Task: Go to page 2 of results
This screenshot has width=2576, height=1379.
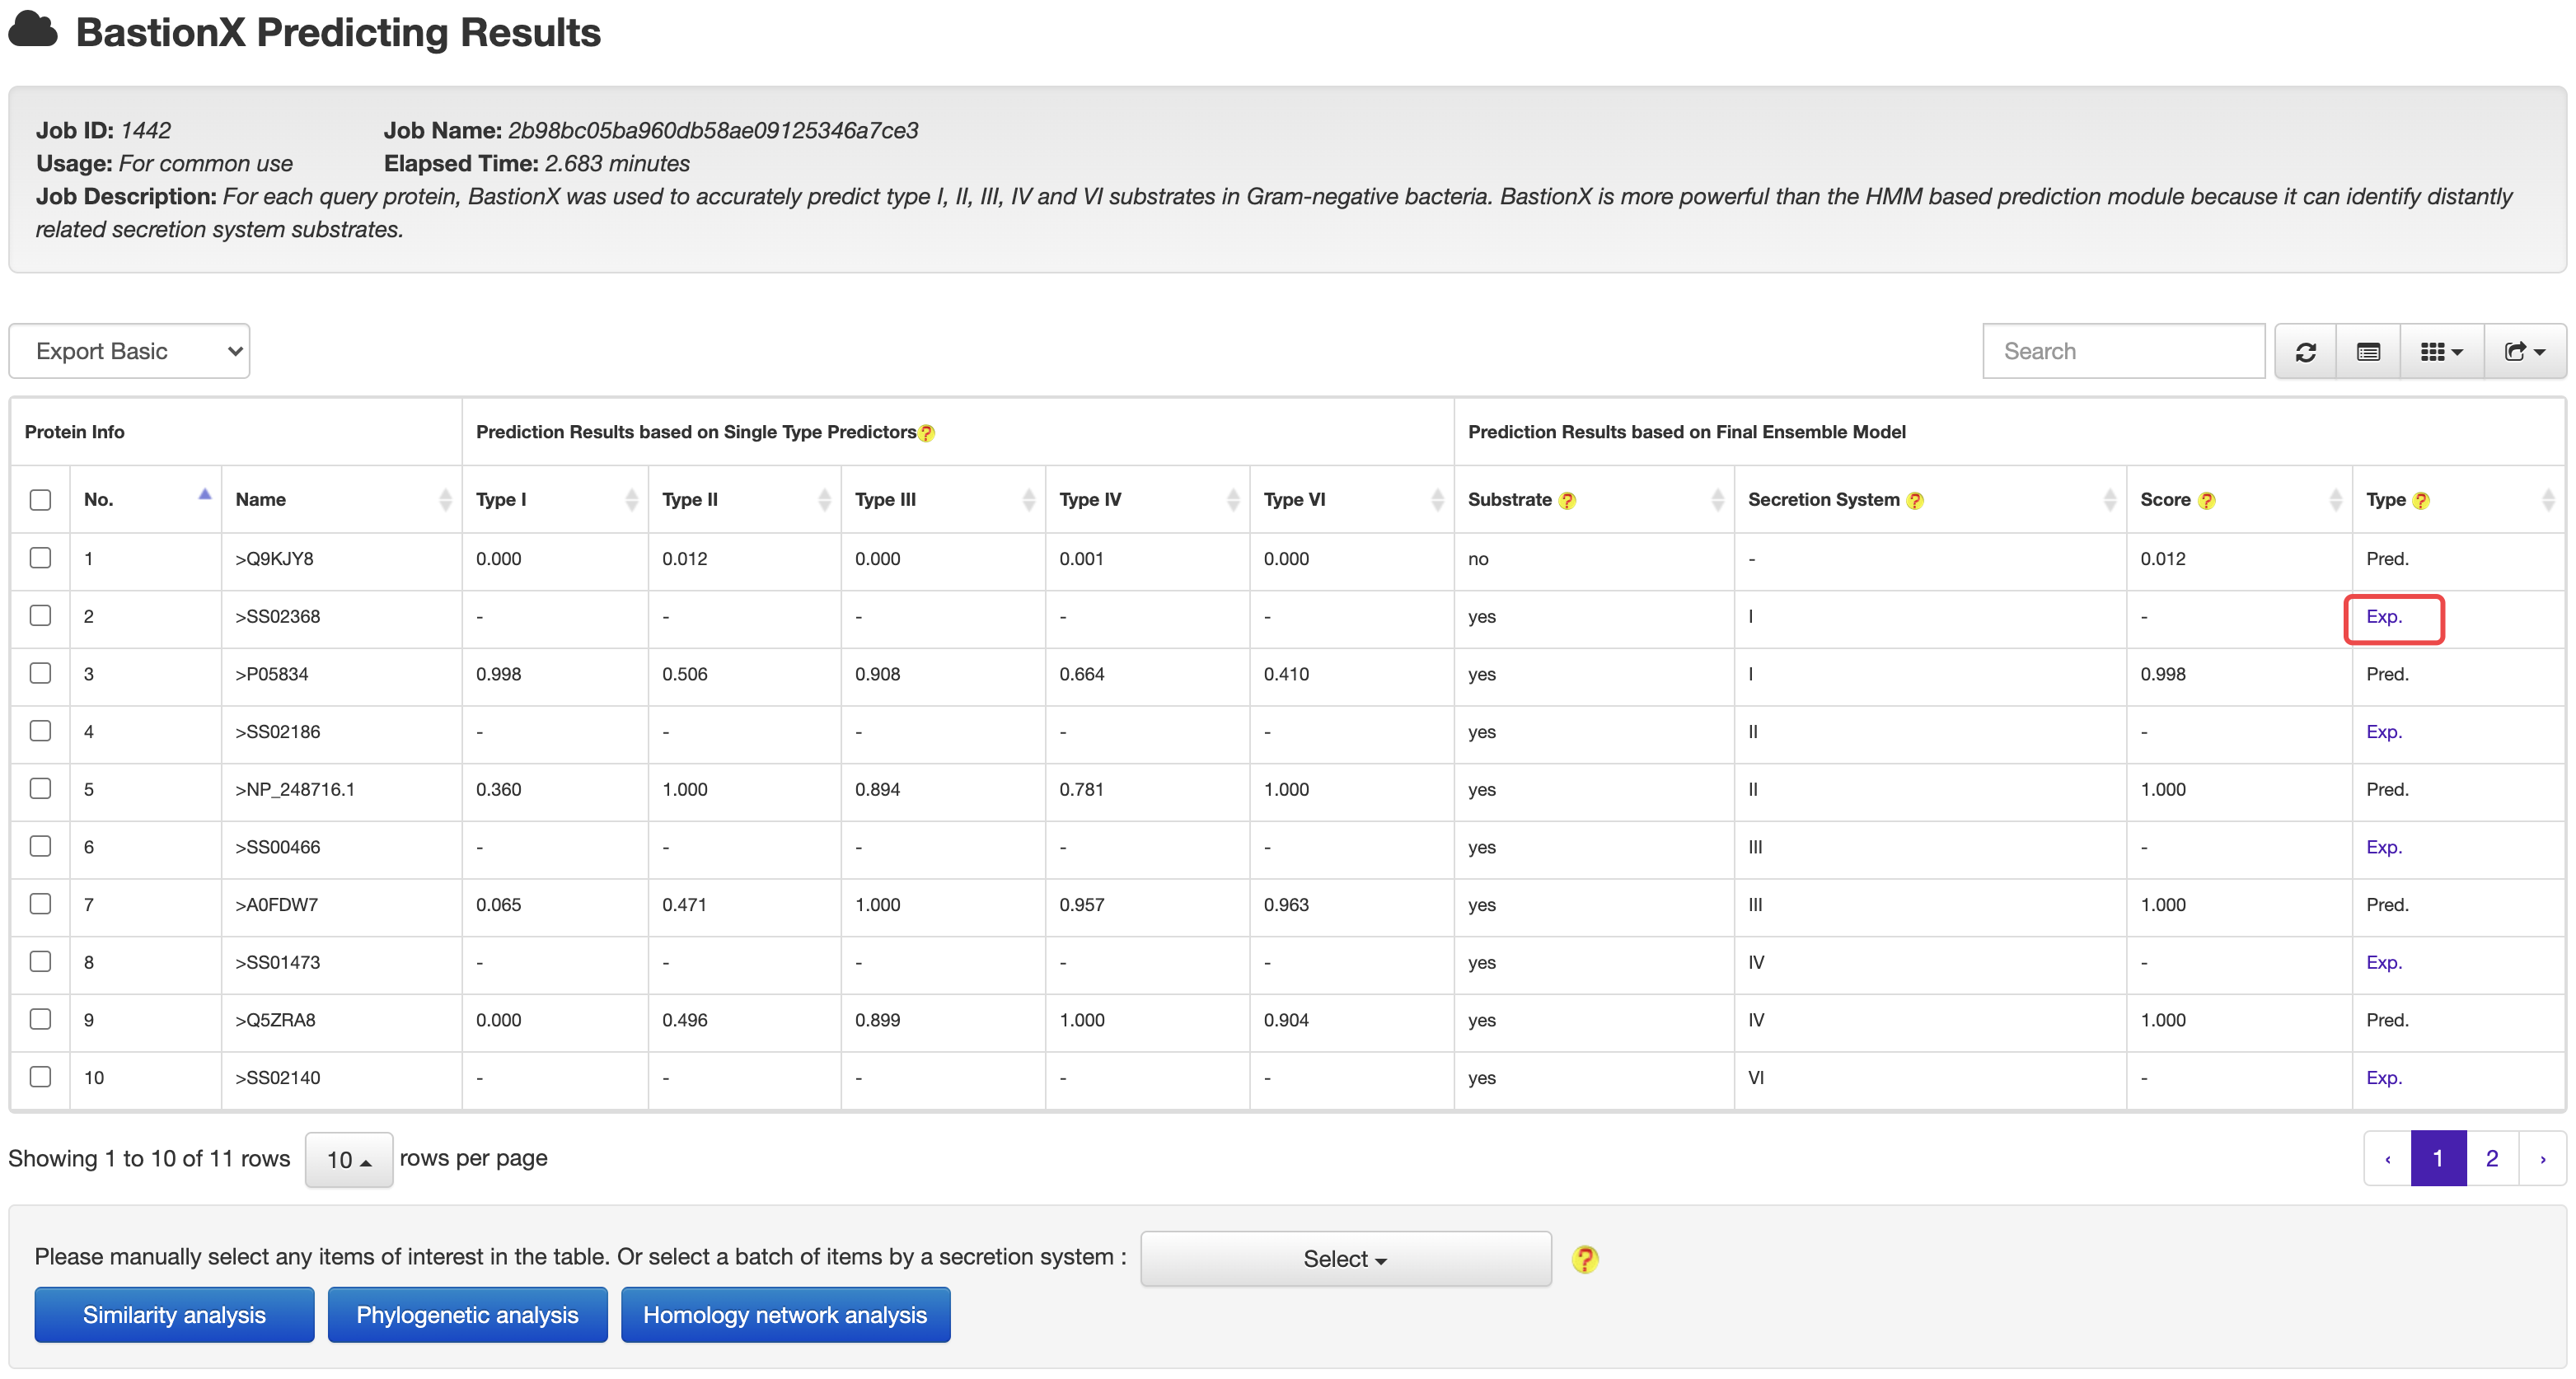Action: pos(2491,1158)
